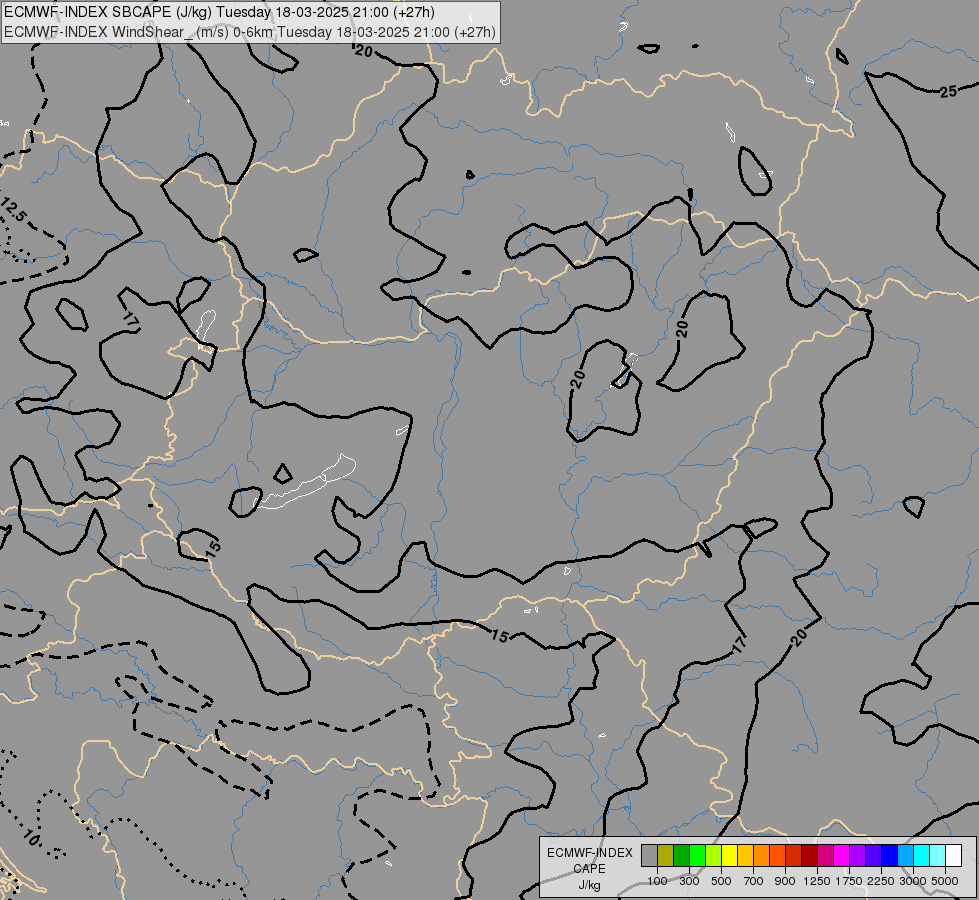Click the legend value label 900
This screenshot has height=900, width=979.
[785, 881]
